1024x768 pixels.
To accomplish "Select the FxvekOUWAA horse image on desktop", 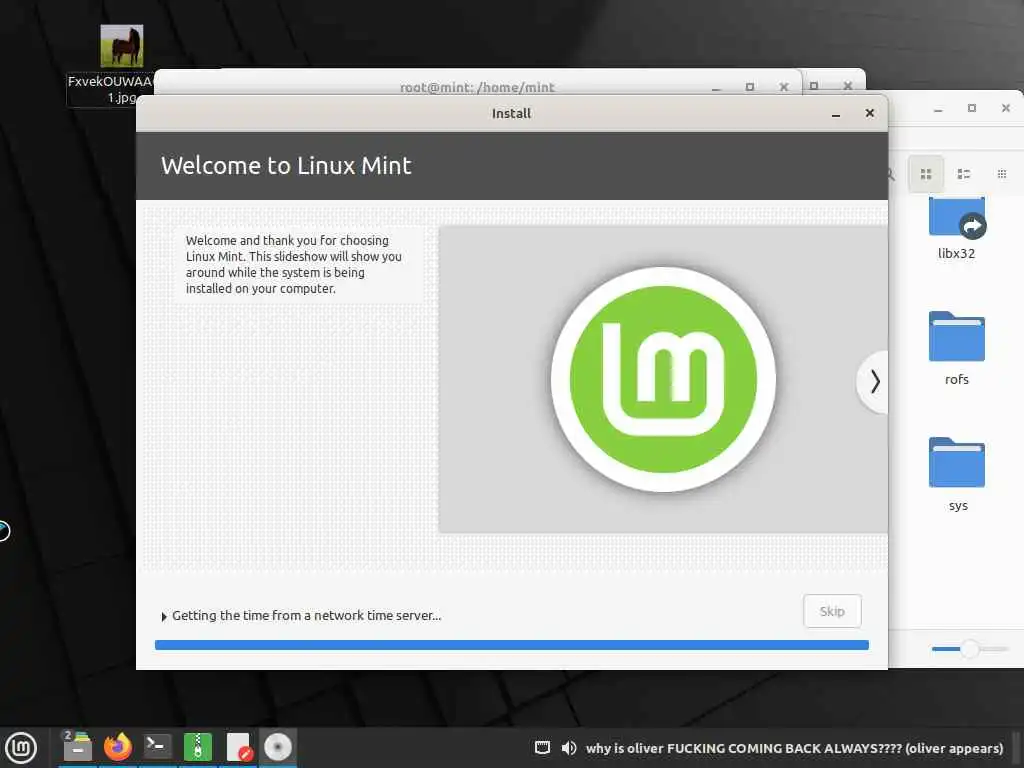I will [121, 46].
